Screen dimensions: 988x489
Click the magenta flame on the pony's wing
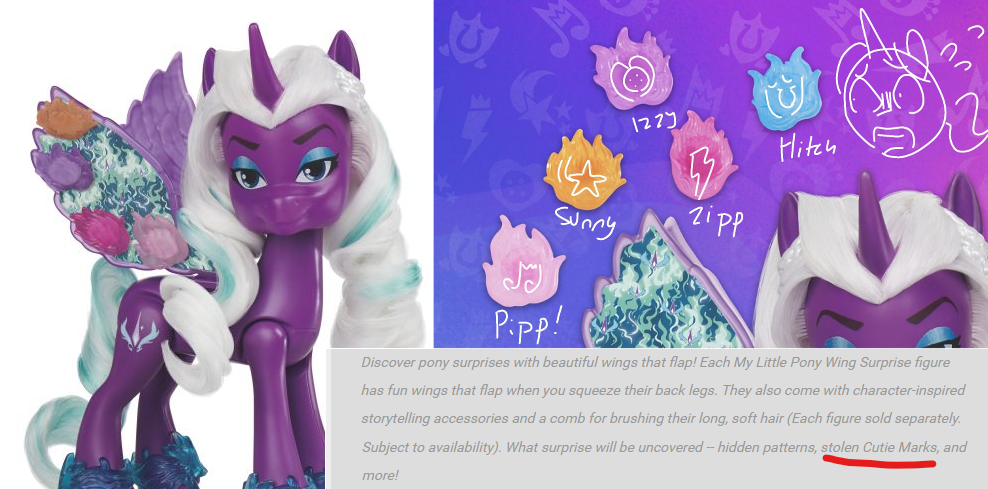(x=101, y=231)
